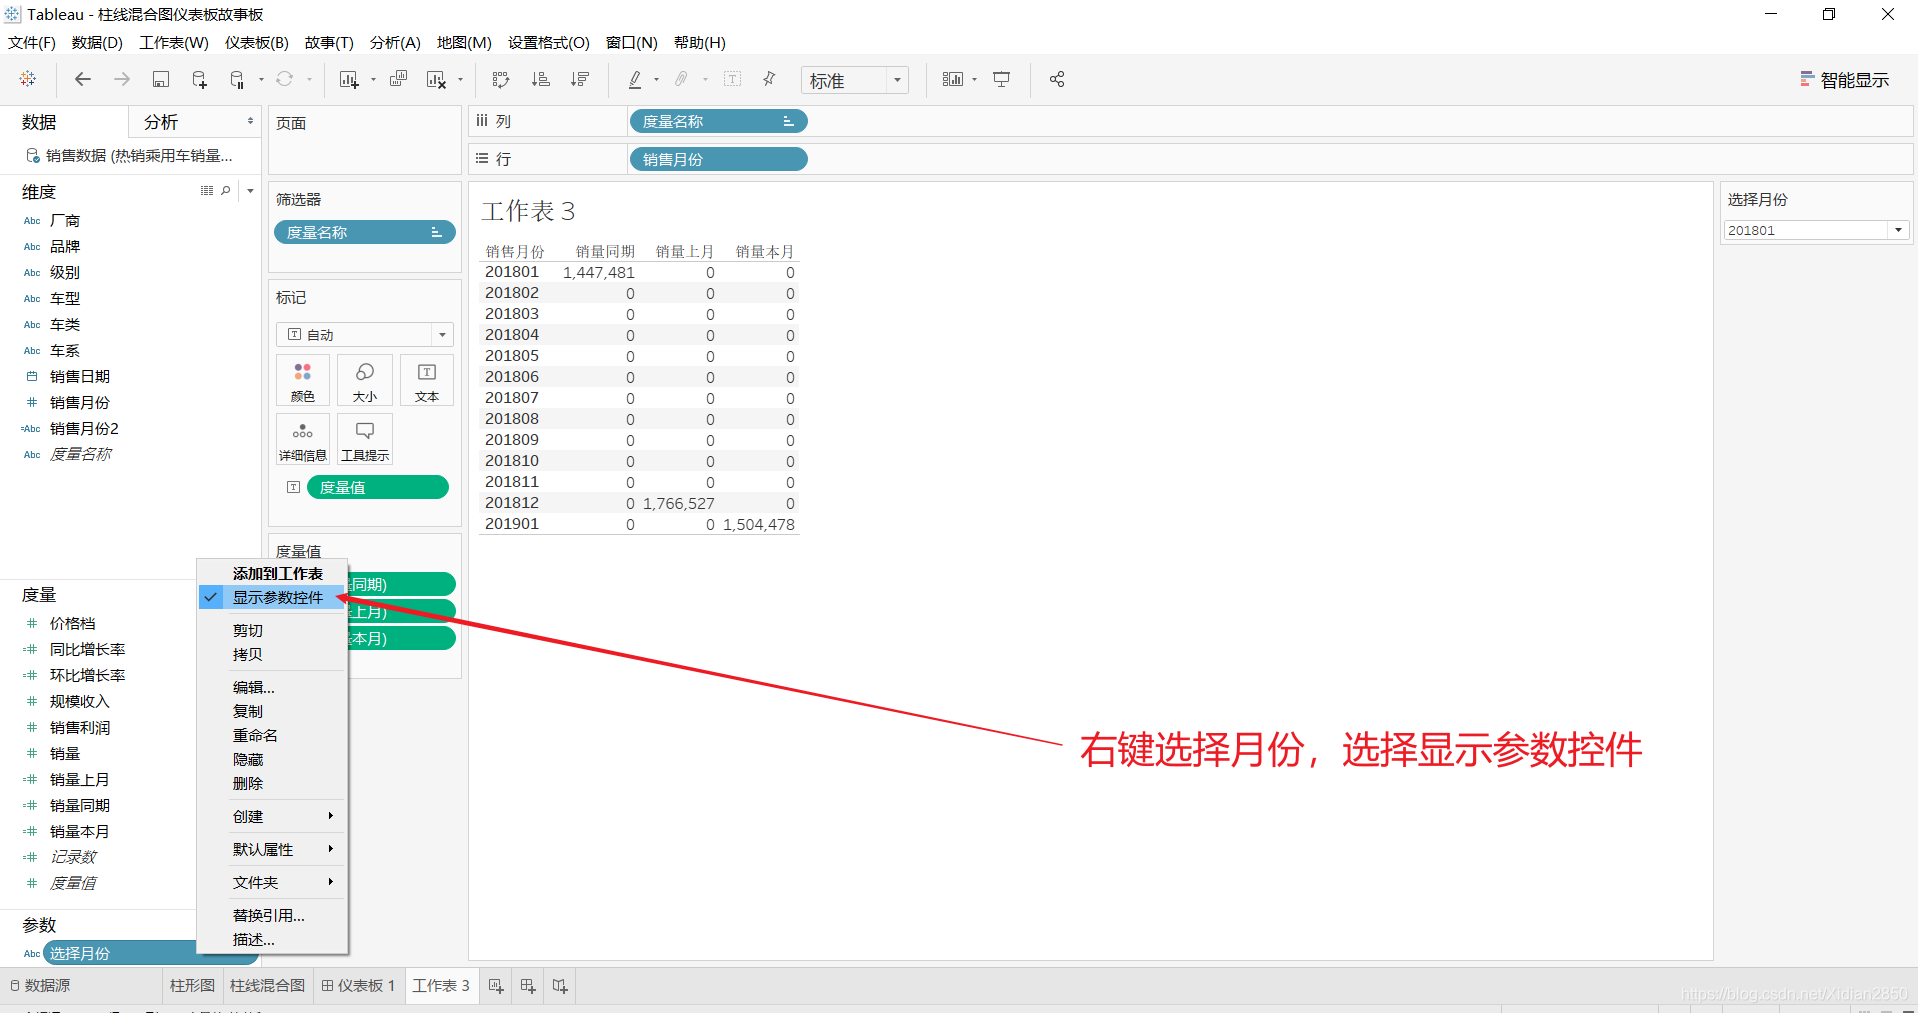Open the 仪表板(B) menu
This screenshot has width=1918, height=1013.
(257, 42)
